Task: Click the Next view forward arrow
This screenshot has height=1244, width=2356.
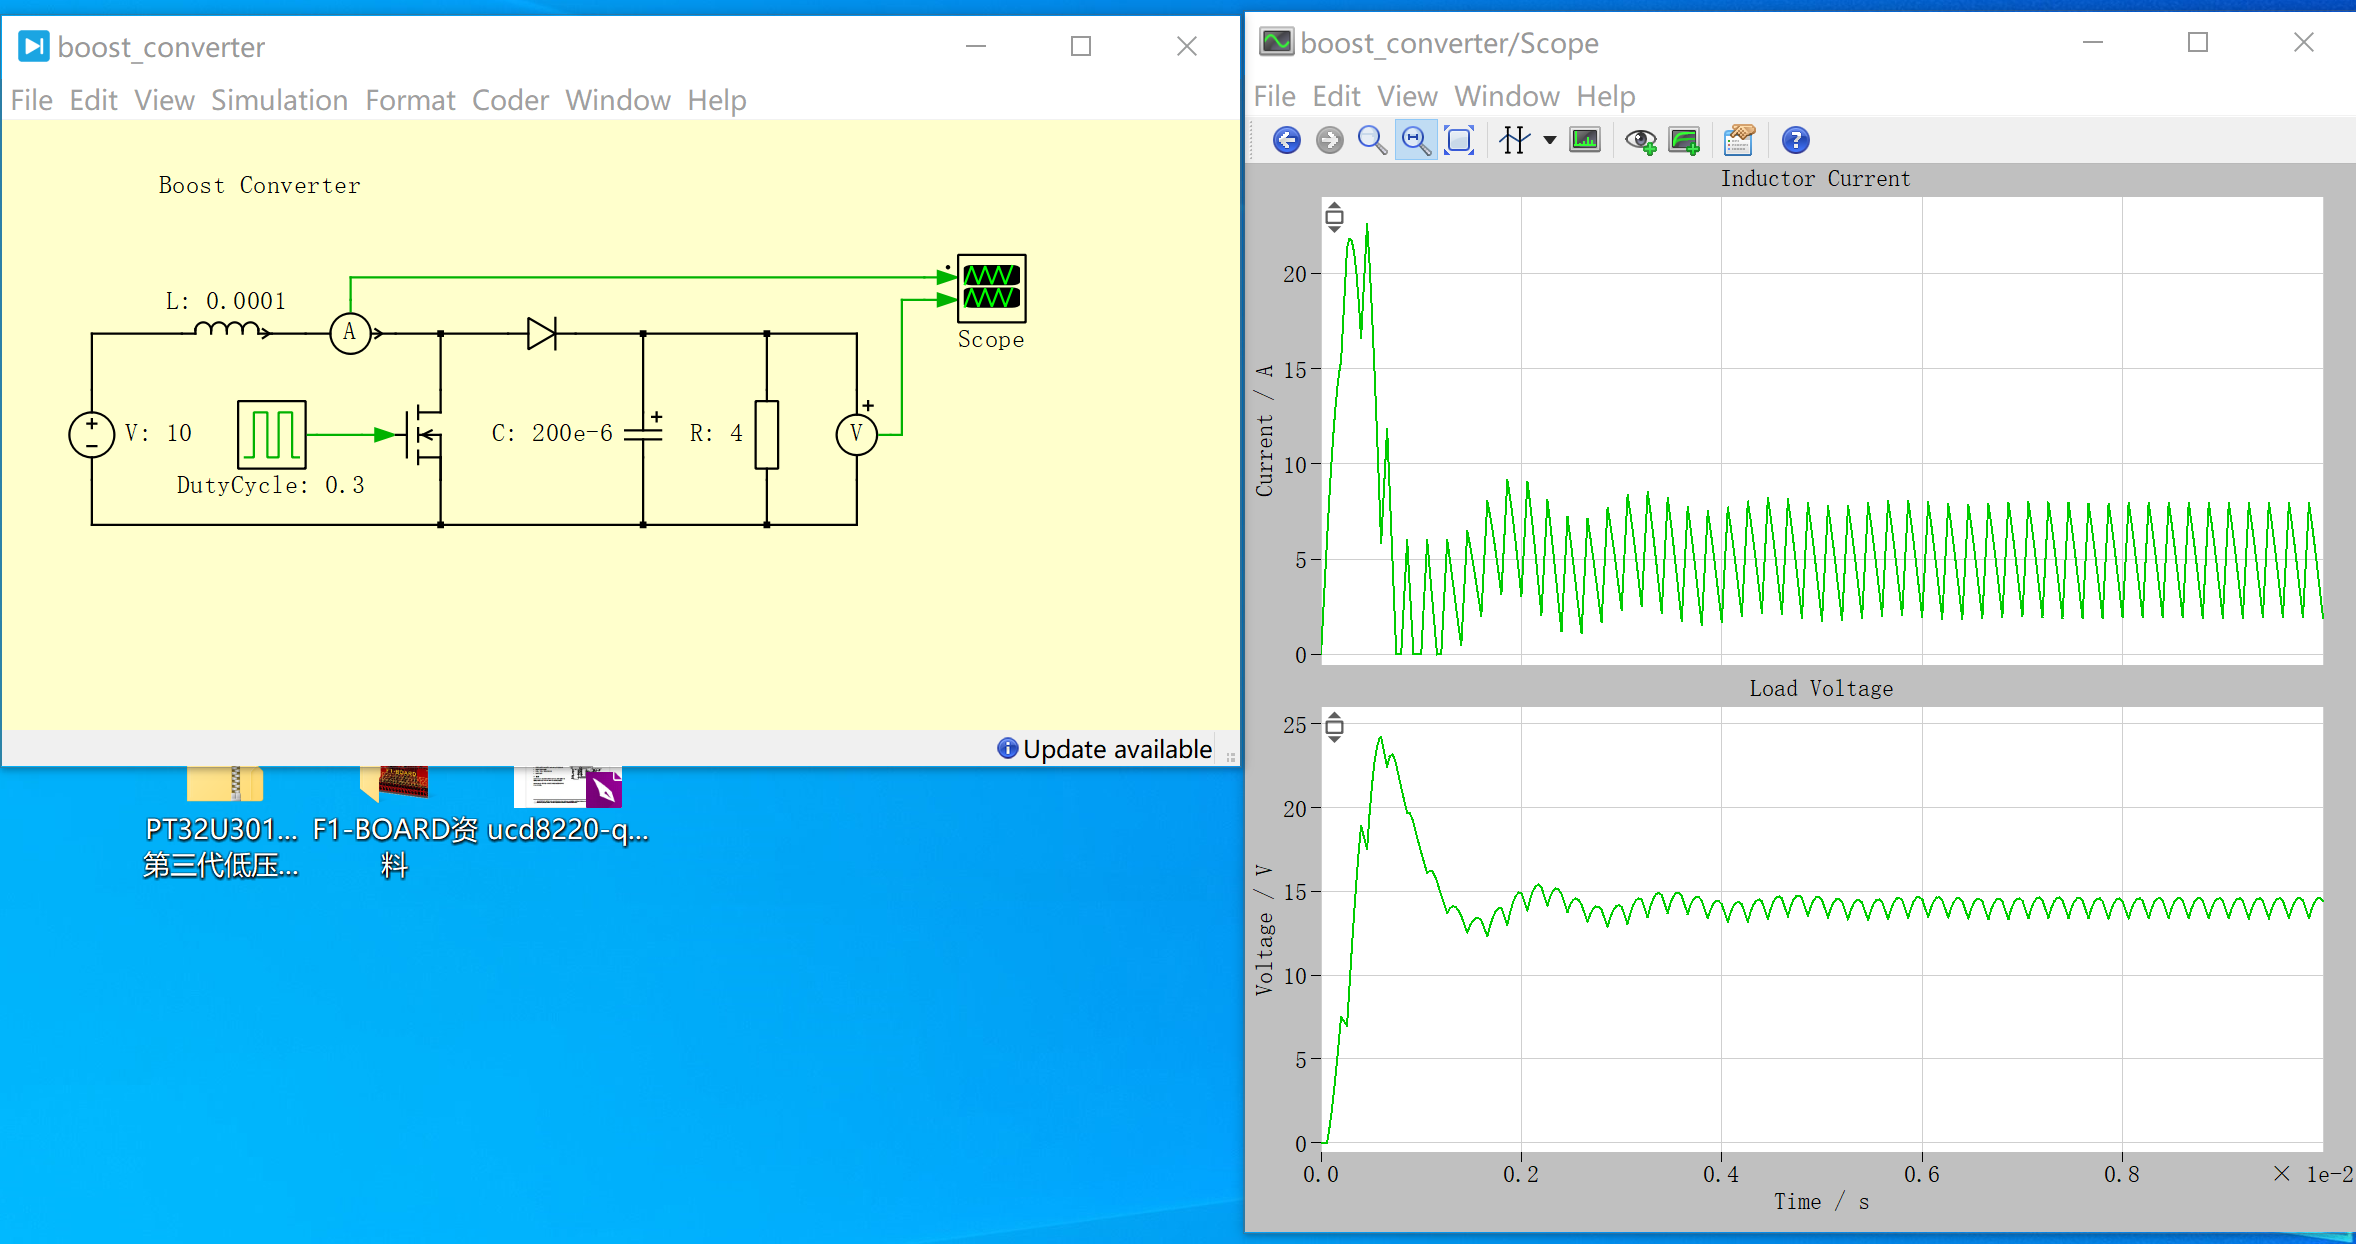Action: 1329,140
